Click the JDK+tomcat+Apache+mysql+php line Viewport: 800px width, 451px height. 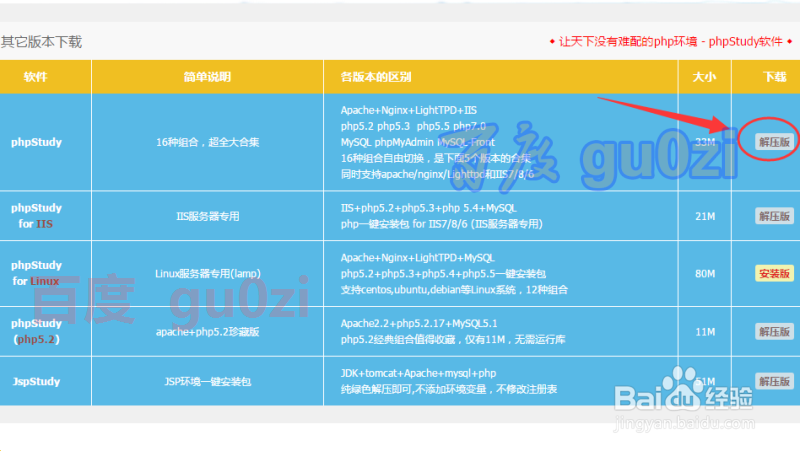418,373
